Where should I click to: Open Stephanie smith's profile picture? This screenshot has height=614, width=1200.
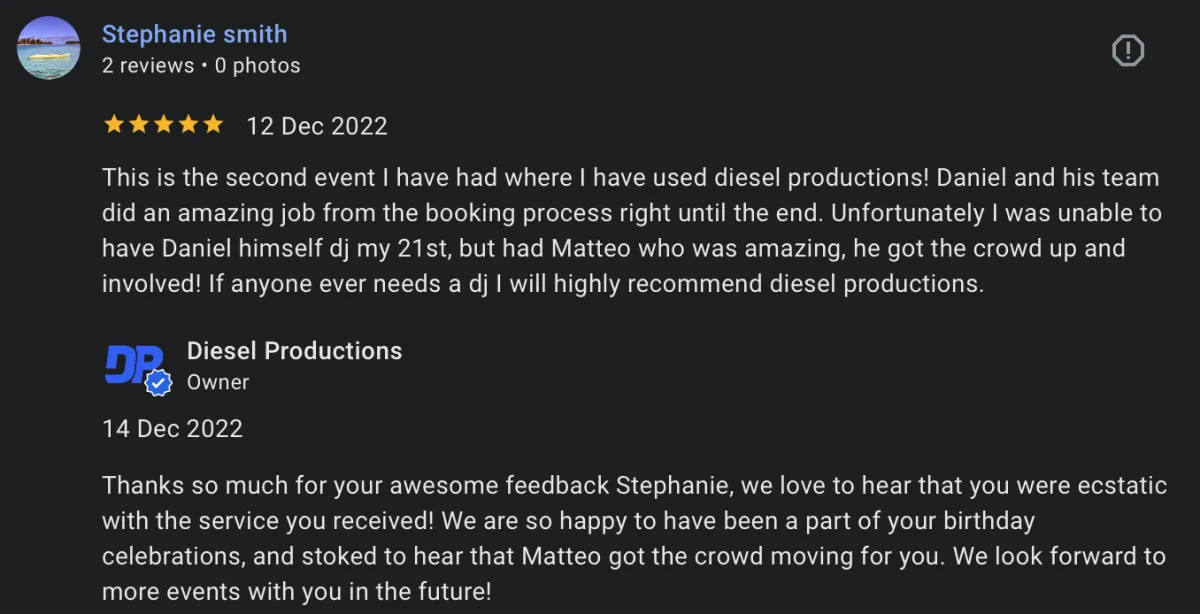(x=49, y=48)
